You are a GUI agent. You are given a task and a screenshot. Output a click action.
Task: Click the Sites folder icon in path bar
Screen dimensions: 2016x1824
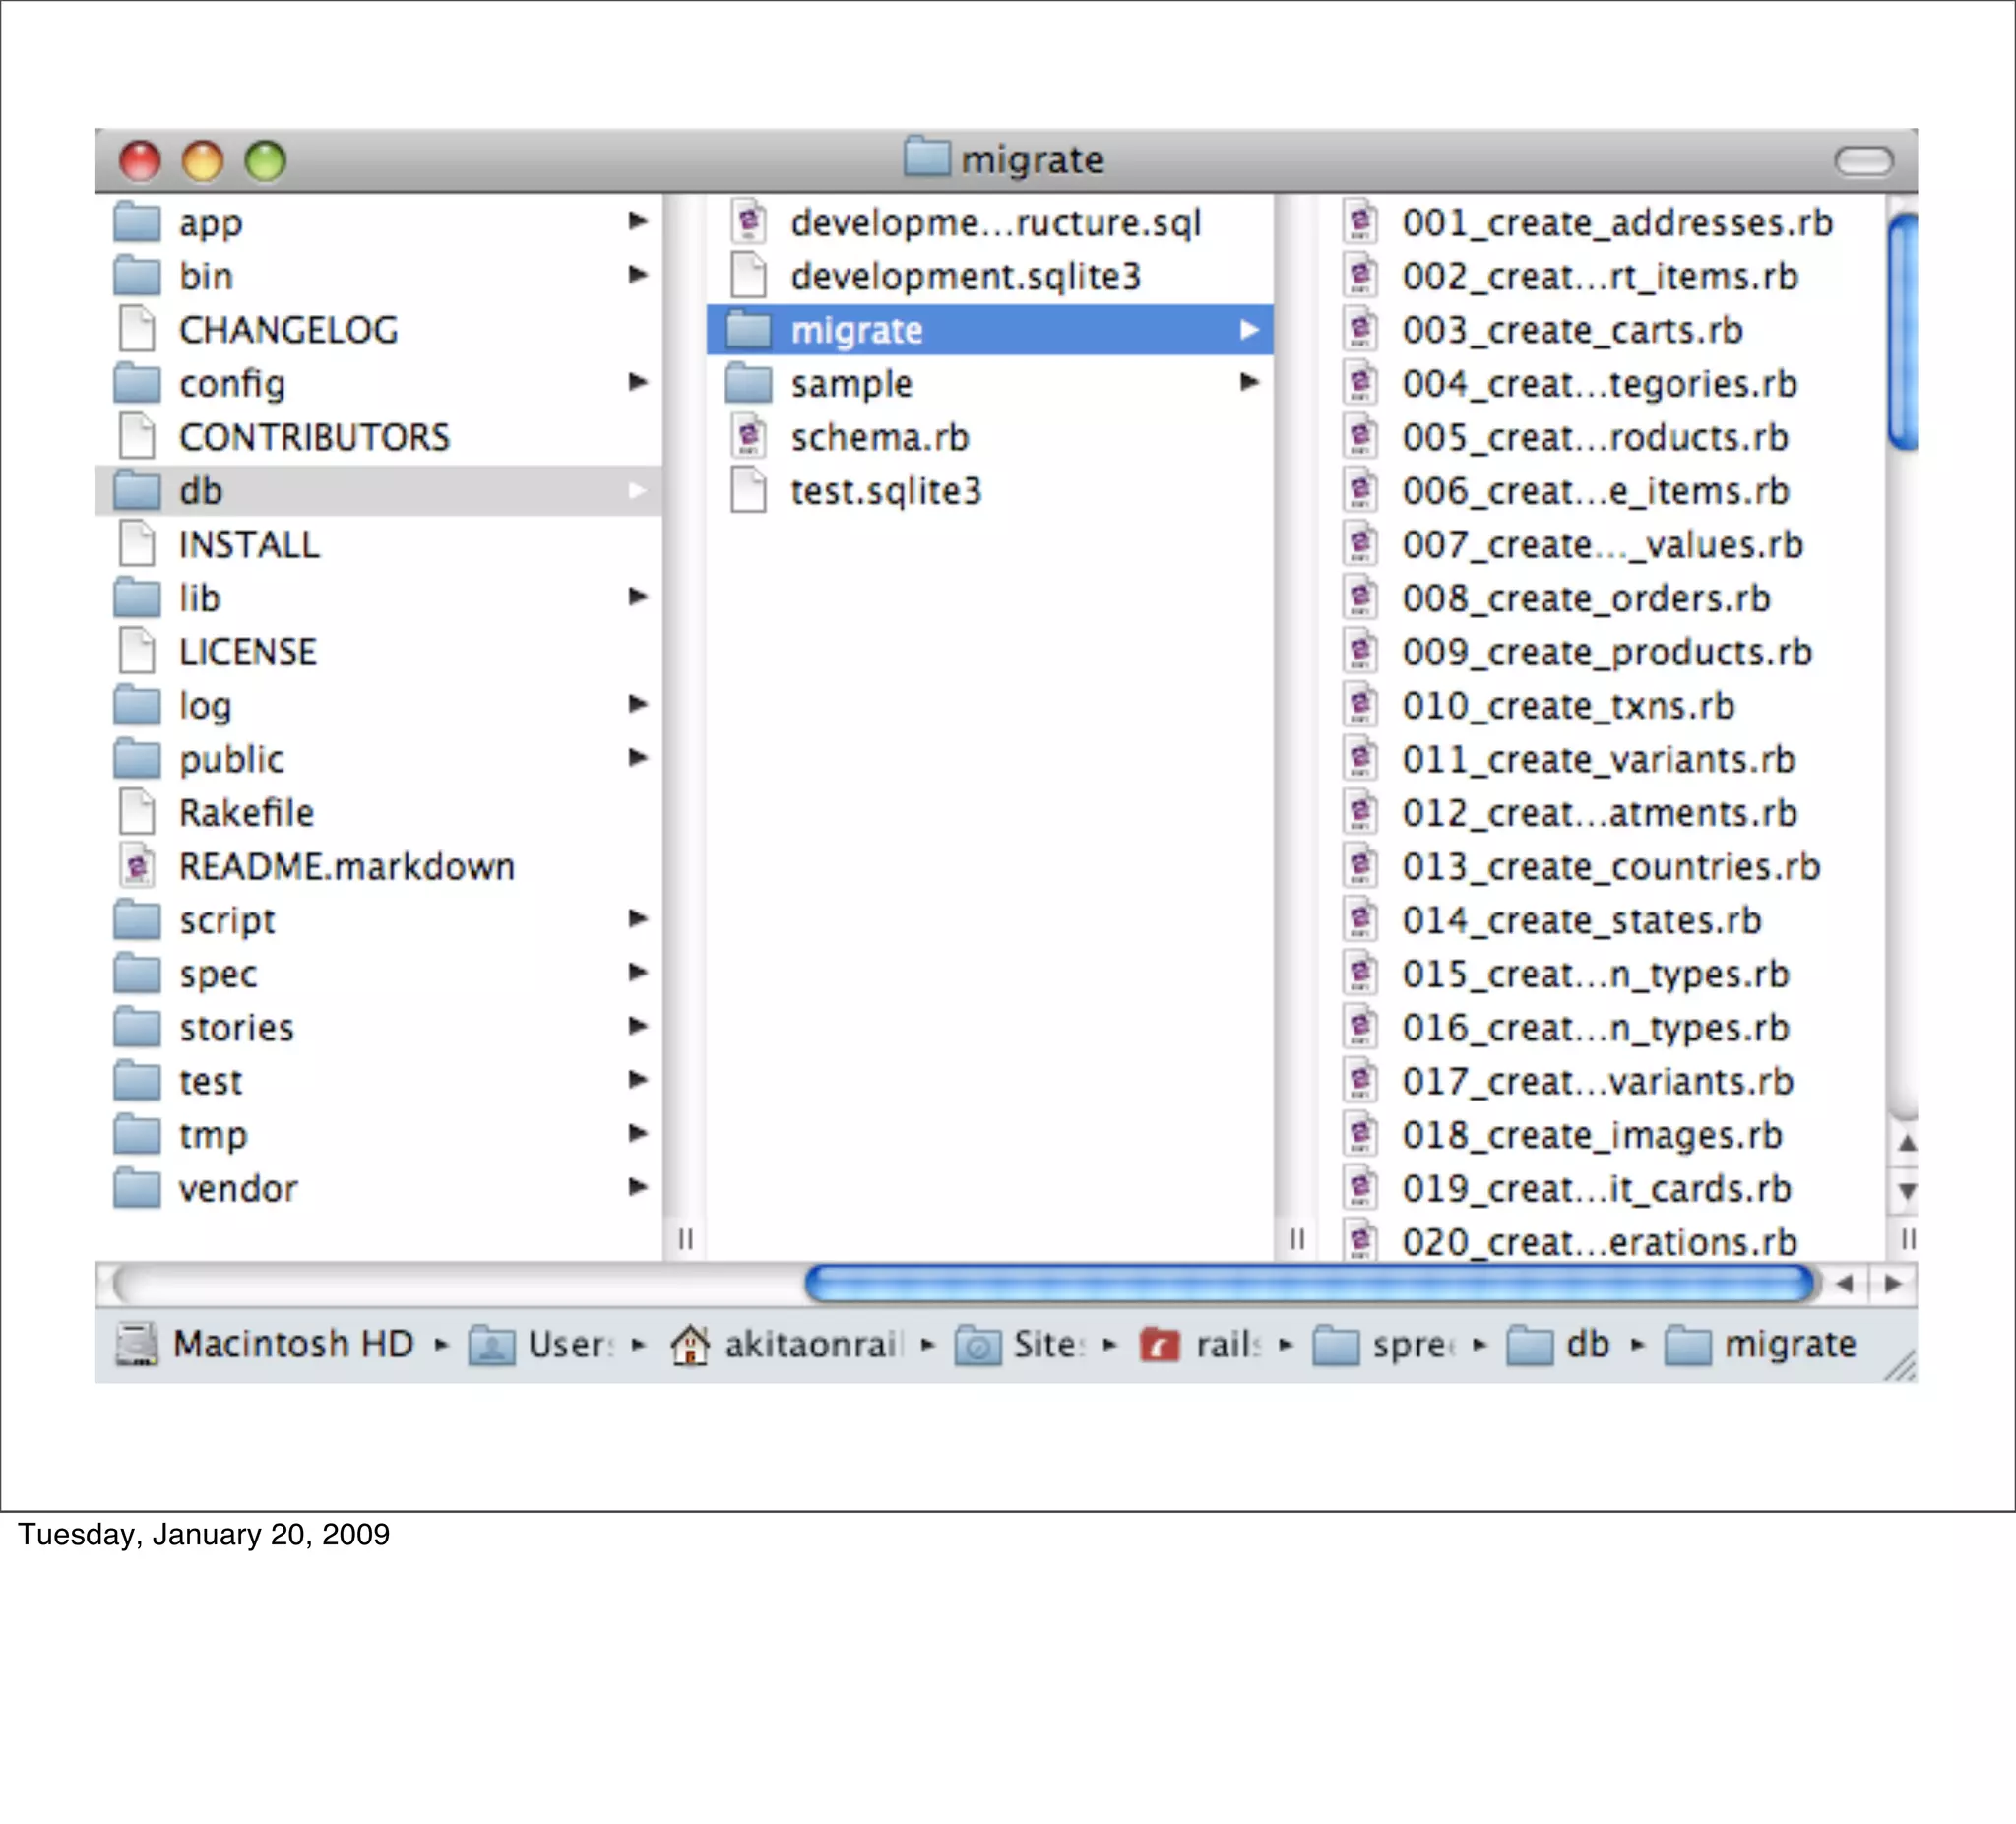point(977,1344)
